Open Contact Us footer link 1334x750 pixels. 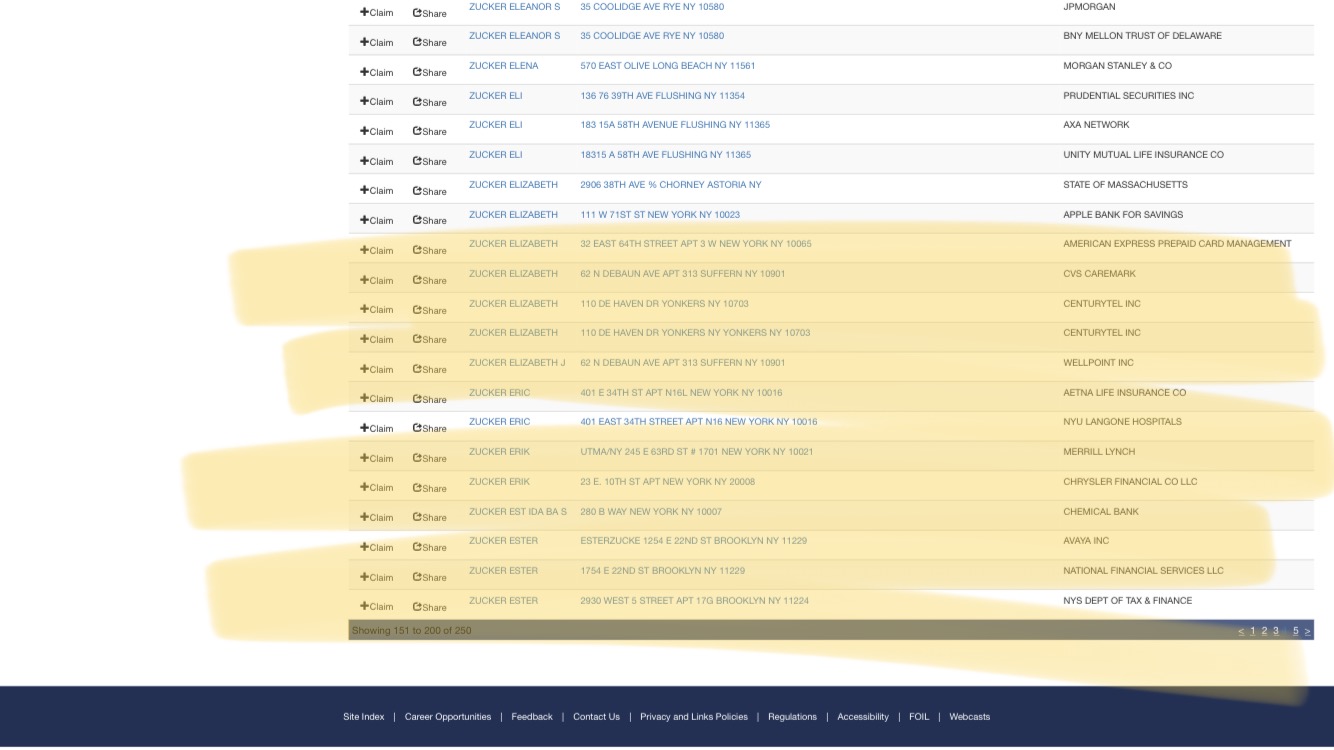pos(596,717)
